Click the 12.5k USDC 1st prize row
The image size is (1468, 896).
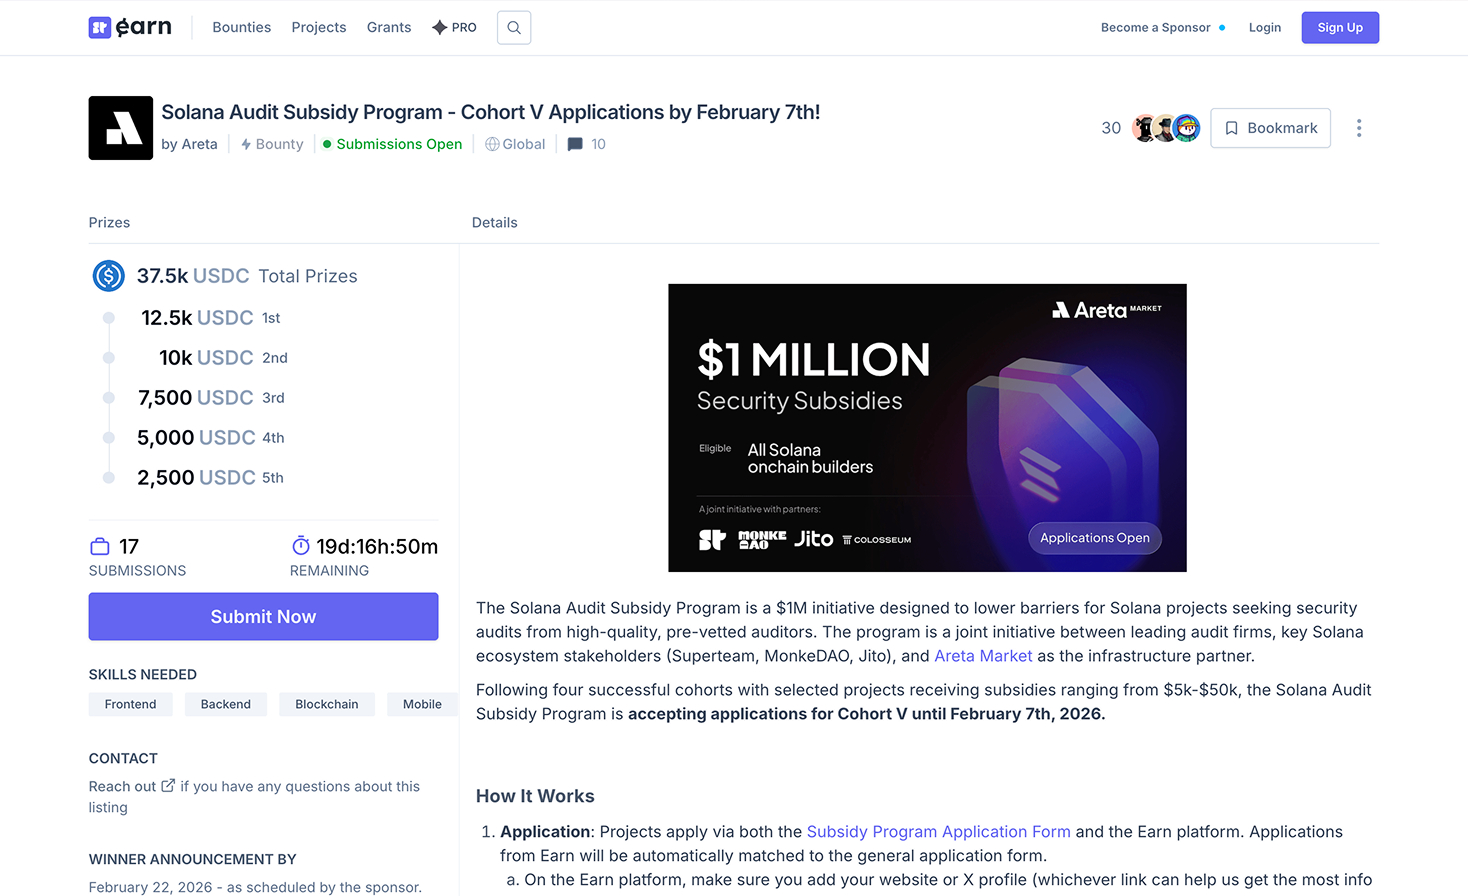point(211,318)
